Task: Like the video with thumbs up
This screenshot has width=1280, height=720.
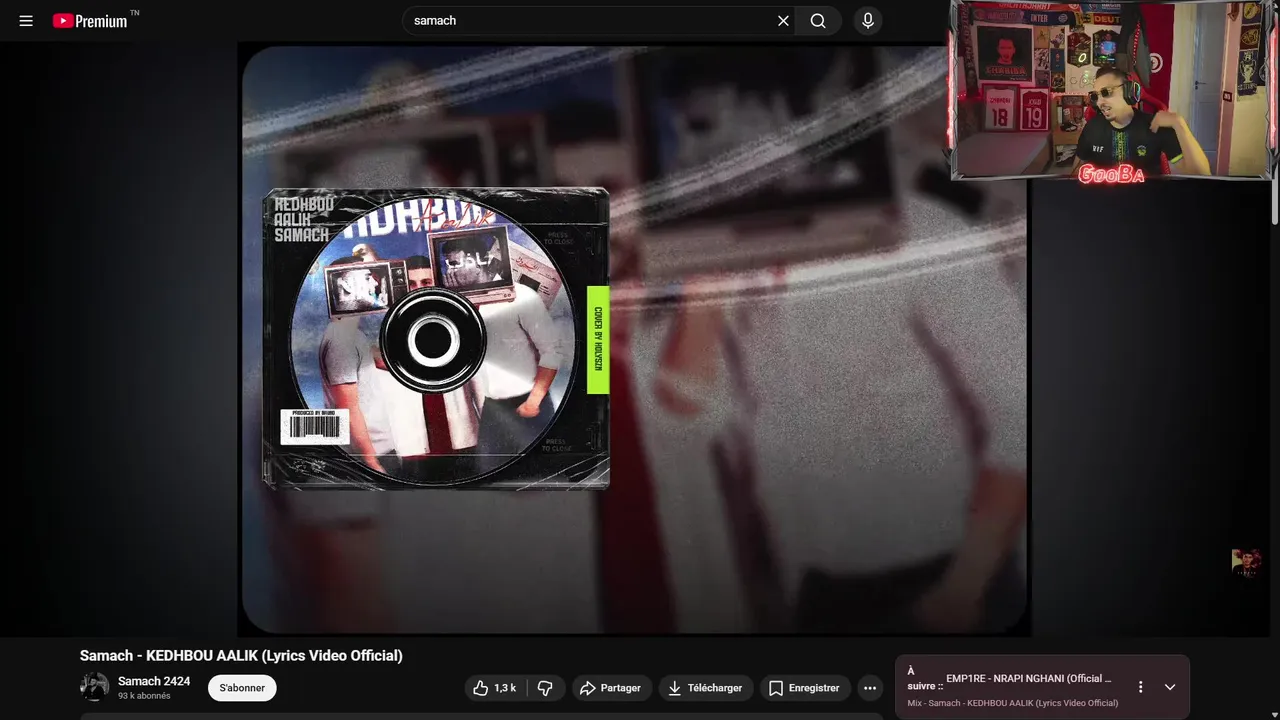Action: point(494,688)
